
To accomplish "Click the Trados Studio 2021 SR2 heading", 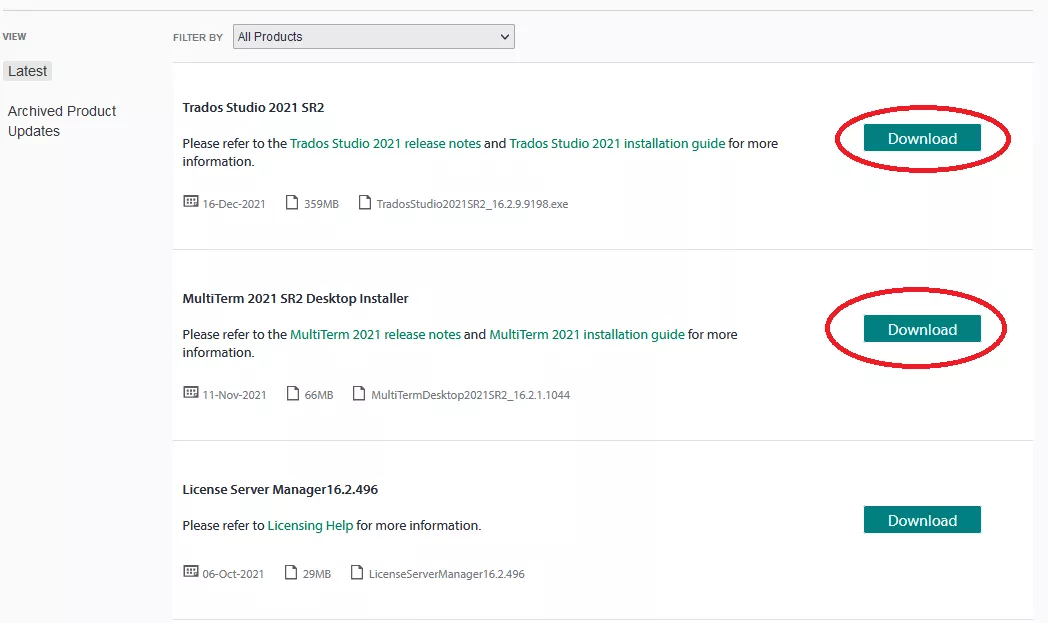I will click(253, 108).
